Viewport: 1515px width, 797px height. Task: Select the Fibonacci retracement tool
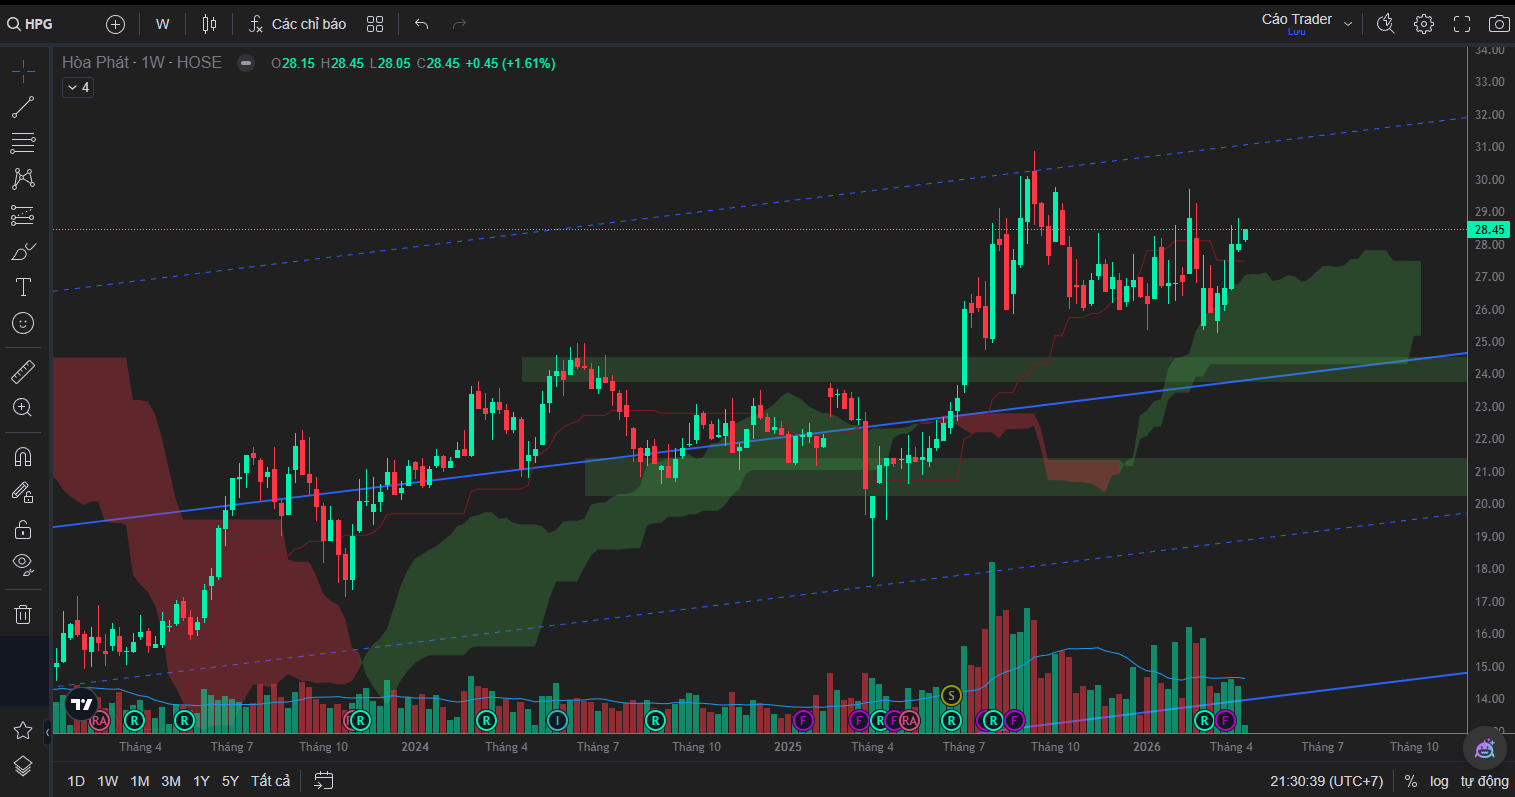coord(23,143)
